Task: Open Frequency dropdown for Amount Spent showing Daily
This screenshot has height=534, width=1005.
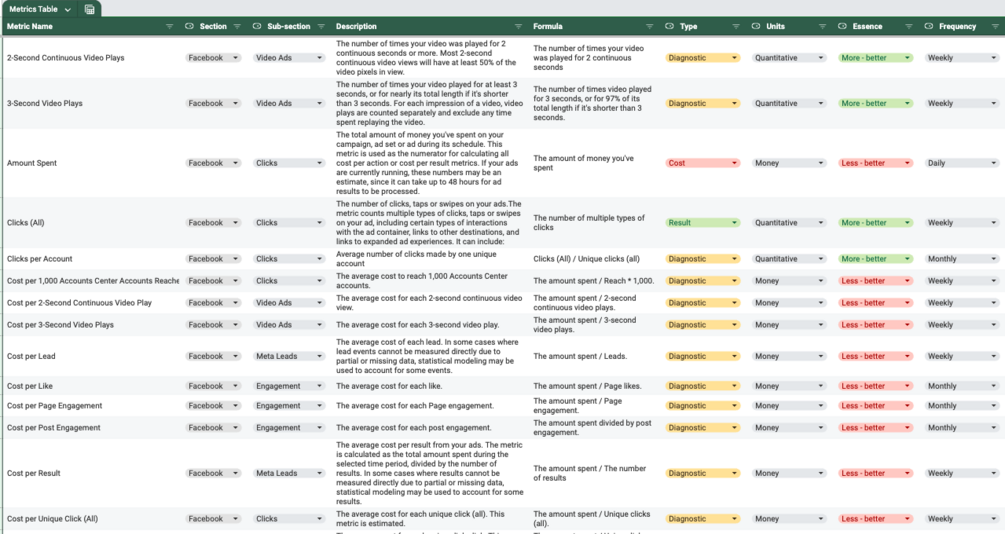Action: click(962, 163)
